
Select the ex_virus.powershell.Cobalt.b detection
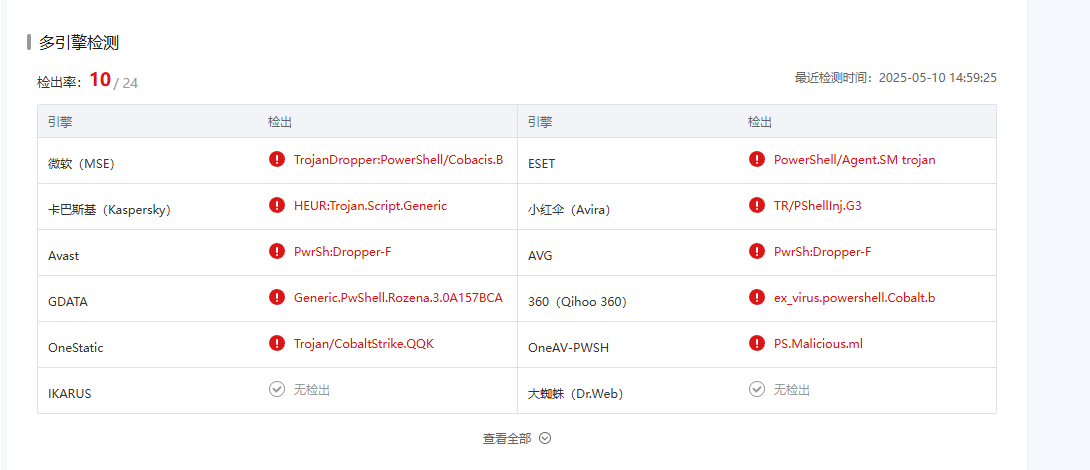point(854,297)
